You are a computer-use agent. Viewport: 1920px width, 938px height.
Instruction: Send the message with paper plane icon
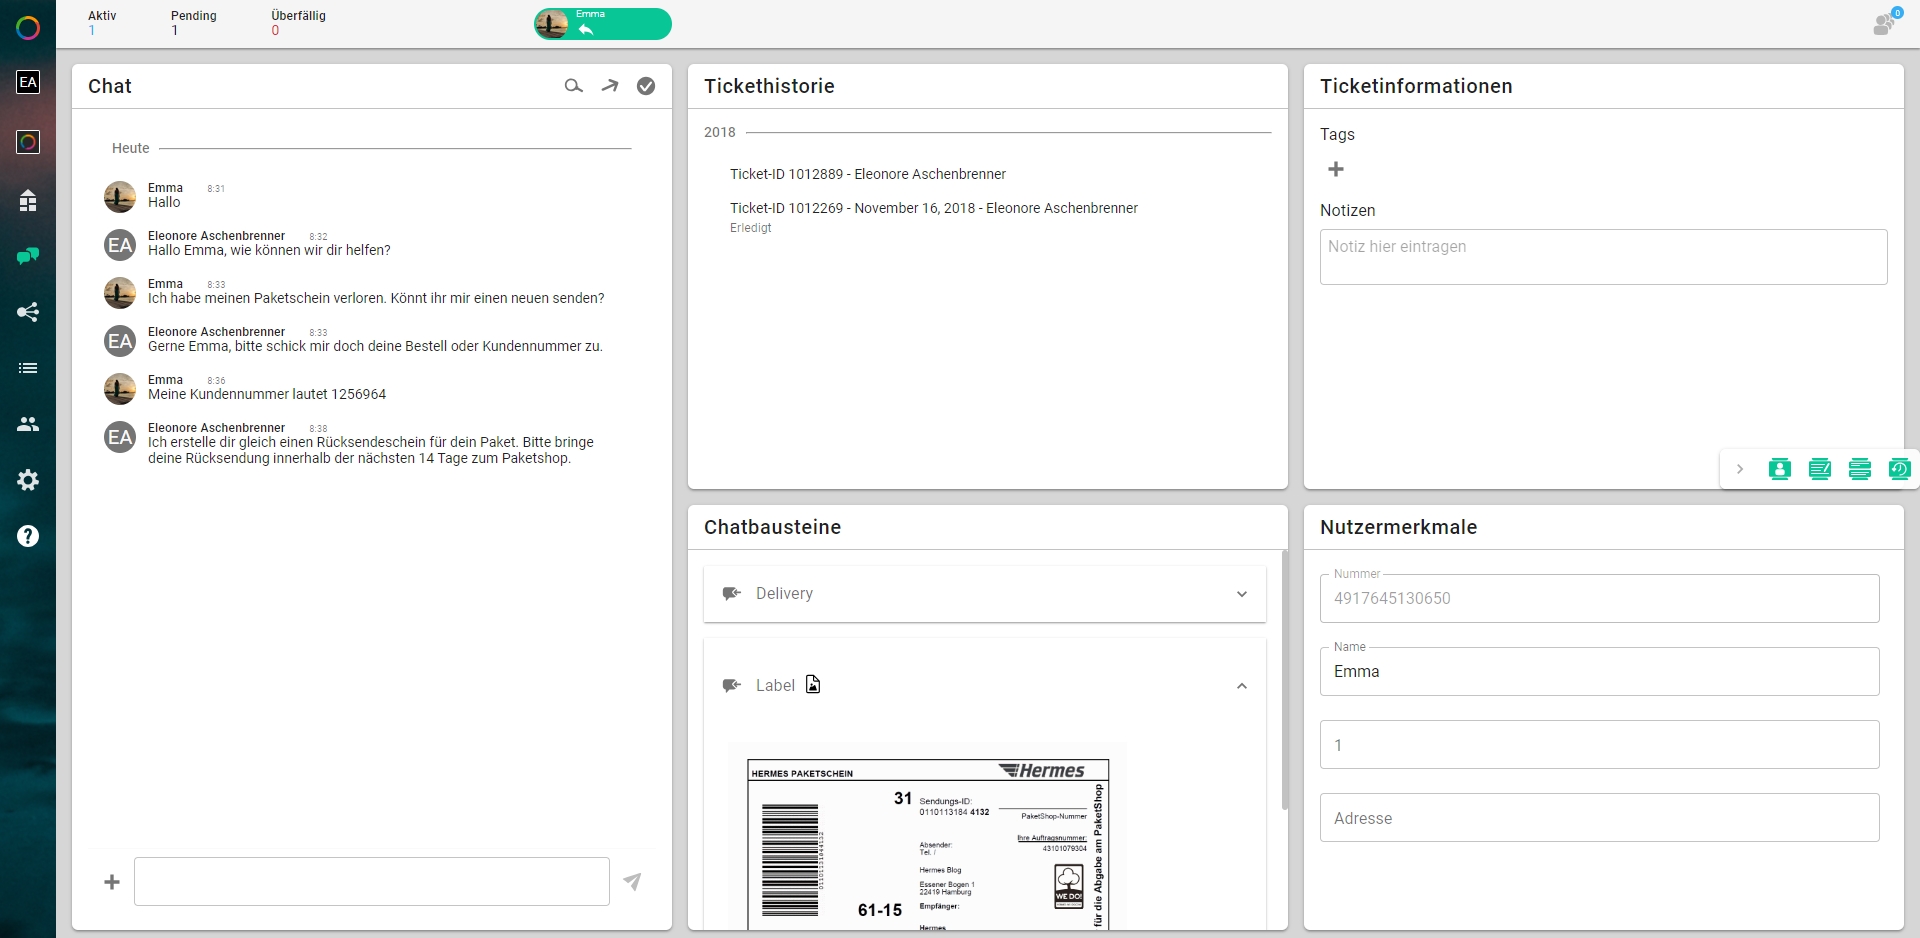click(632, 881)
